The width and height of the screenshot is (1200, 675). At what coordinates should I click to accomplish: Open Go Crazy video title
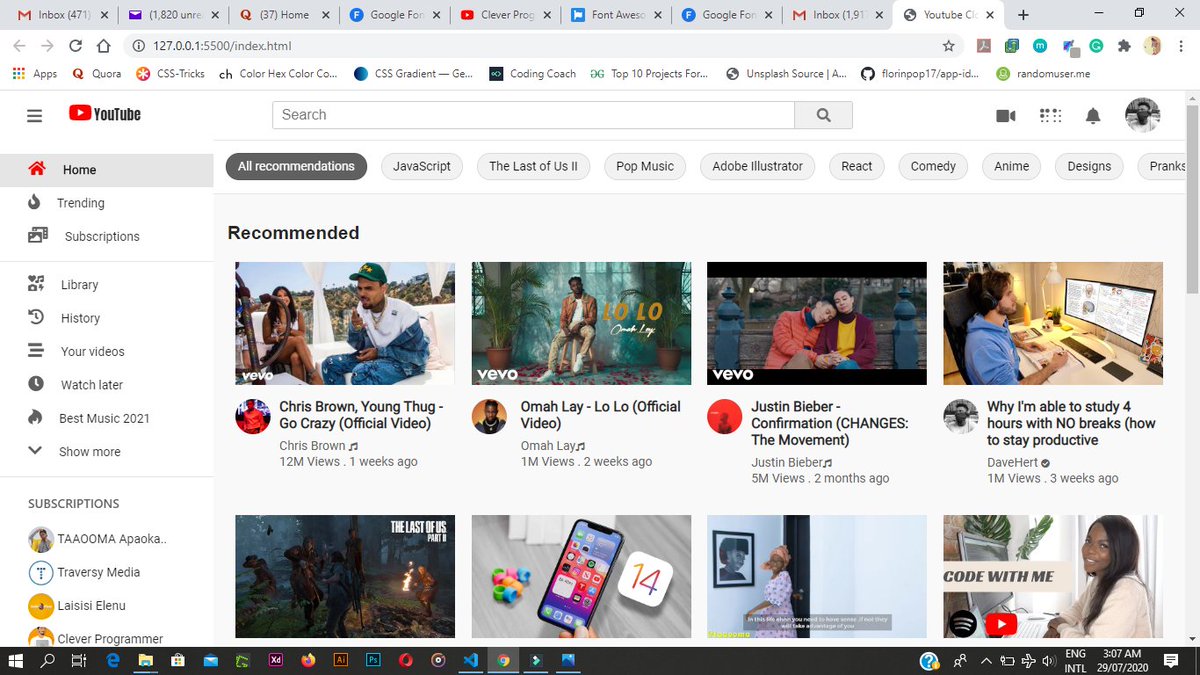click(x=362, y=415)
